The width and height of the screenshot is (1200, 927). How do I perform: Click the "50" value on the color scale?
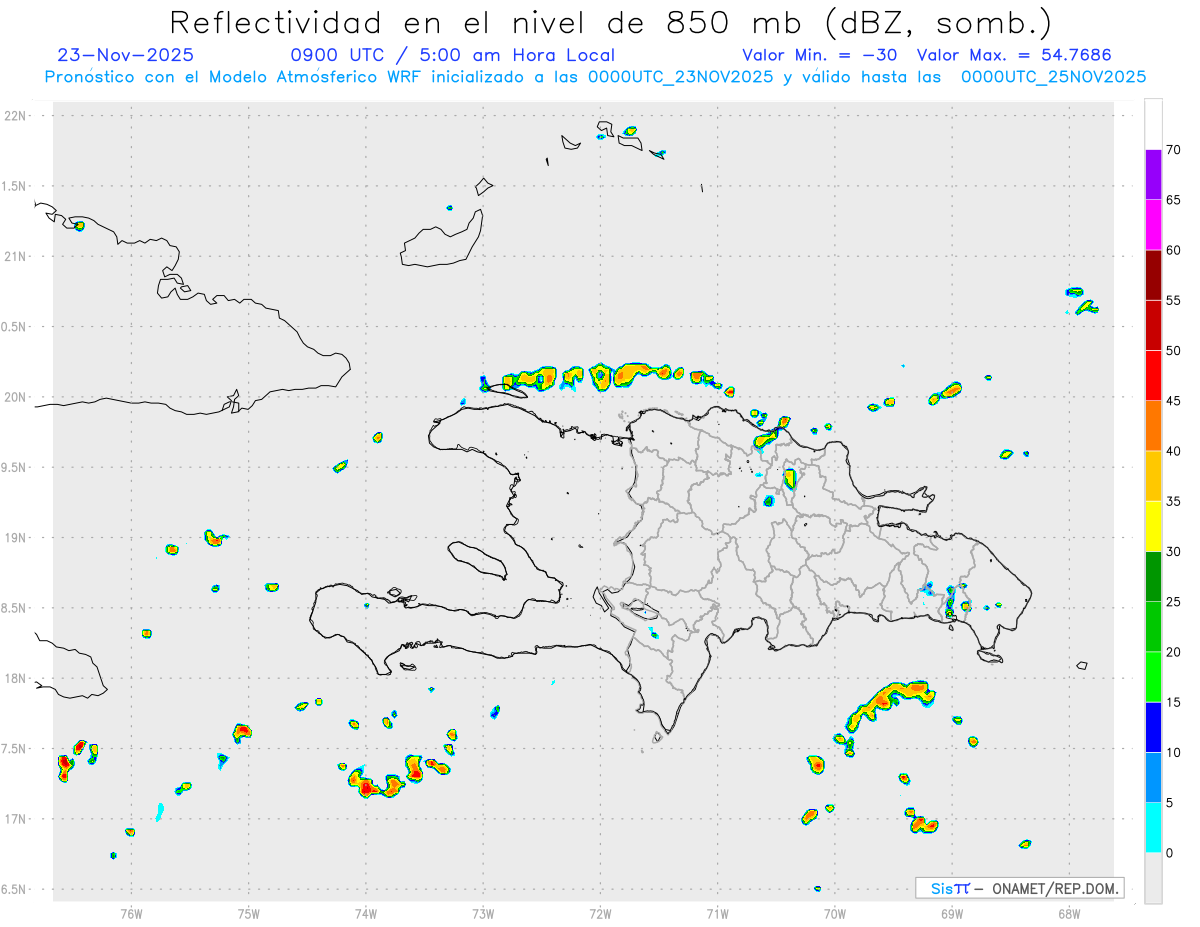coord(1174,351)
